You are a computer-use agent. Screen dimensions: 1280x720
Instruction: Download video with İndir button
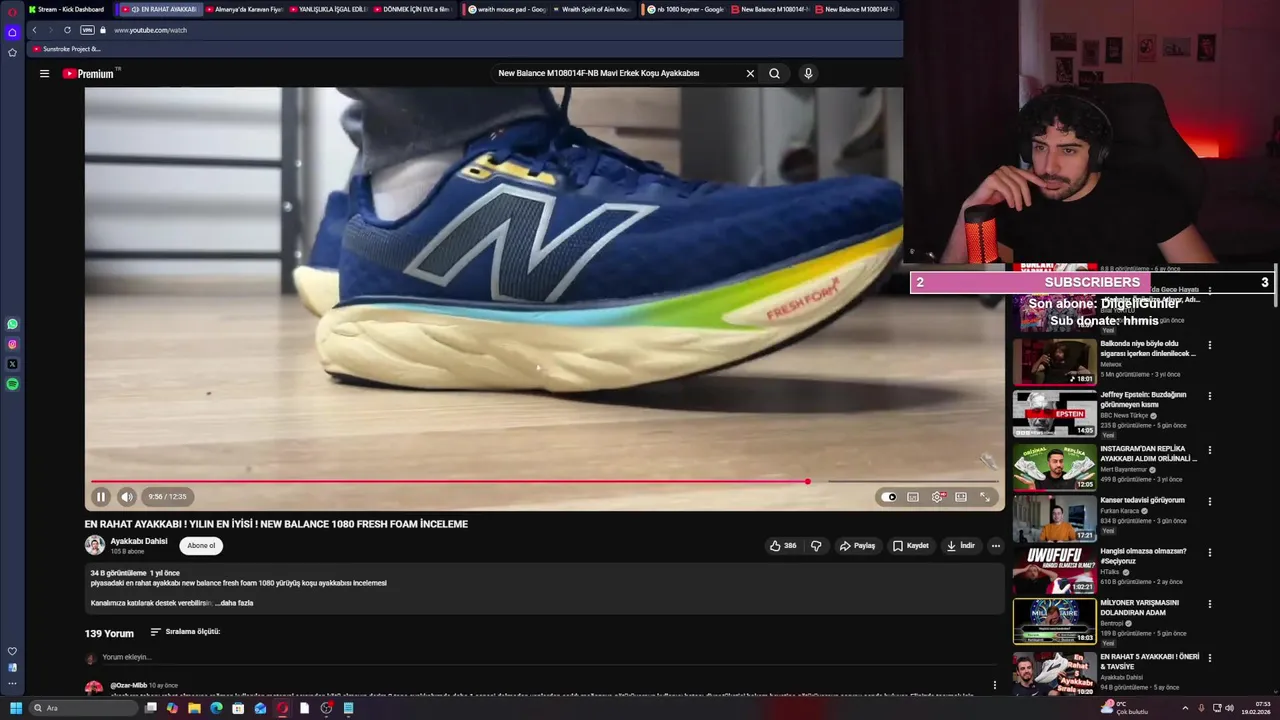click(x=960, y=546)
